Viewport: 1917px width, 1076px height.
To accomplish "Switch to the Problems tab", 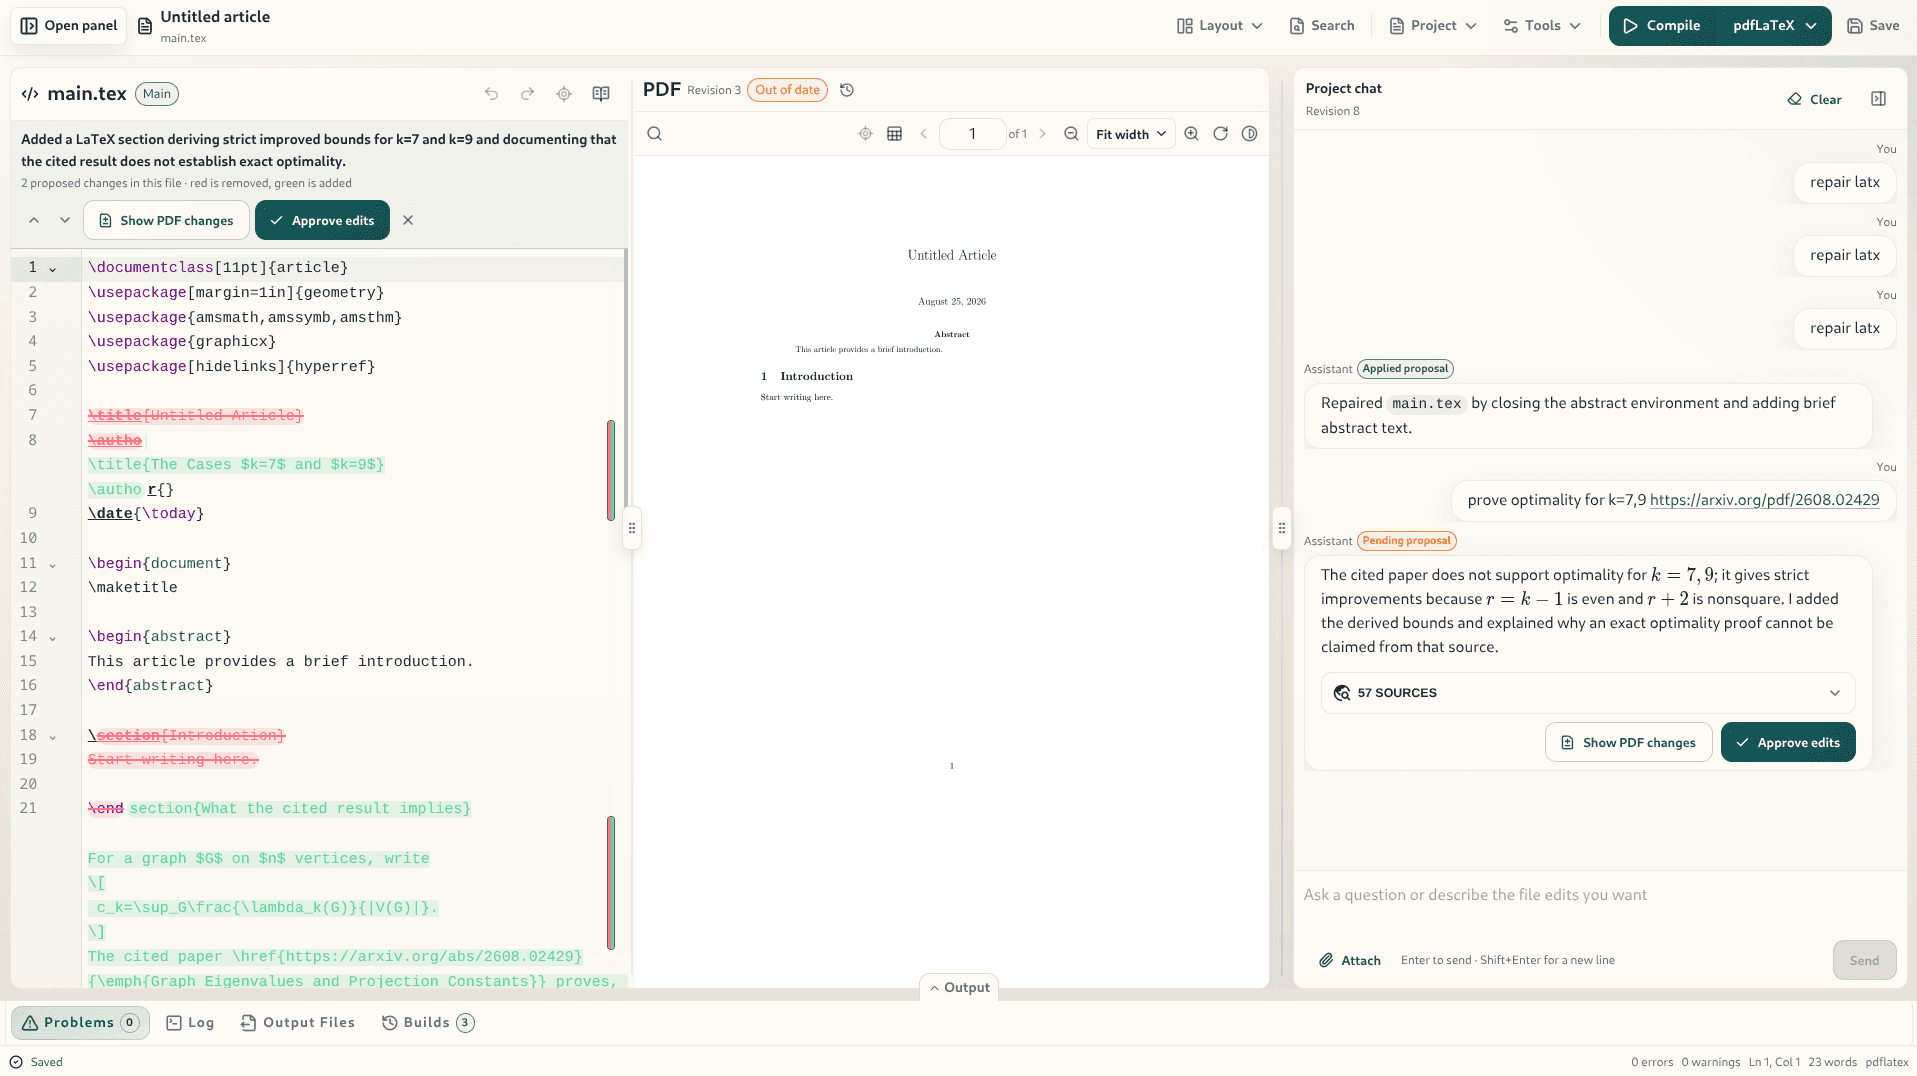I will (x=80, y=1022).
